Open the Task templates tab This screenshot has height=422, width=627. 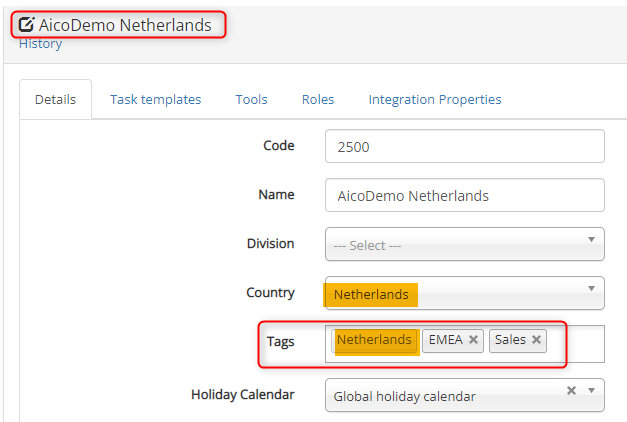click(x=155, y=100)
